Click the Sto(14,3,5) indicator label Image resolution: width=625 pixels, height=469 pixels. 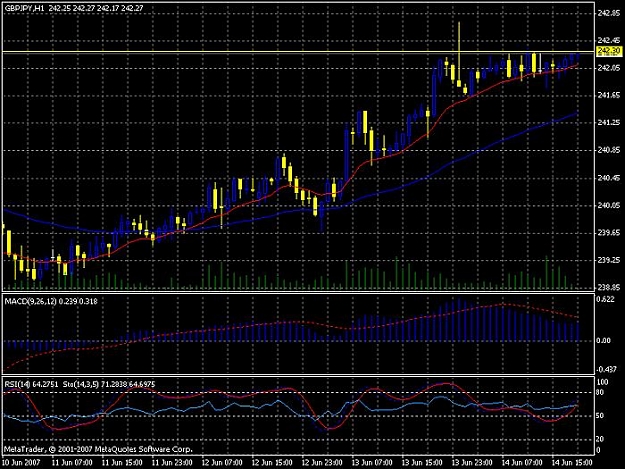tap(81, 384)
